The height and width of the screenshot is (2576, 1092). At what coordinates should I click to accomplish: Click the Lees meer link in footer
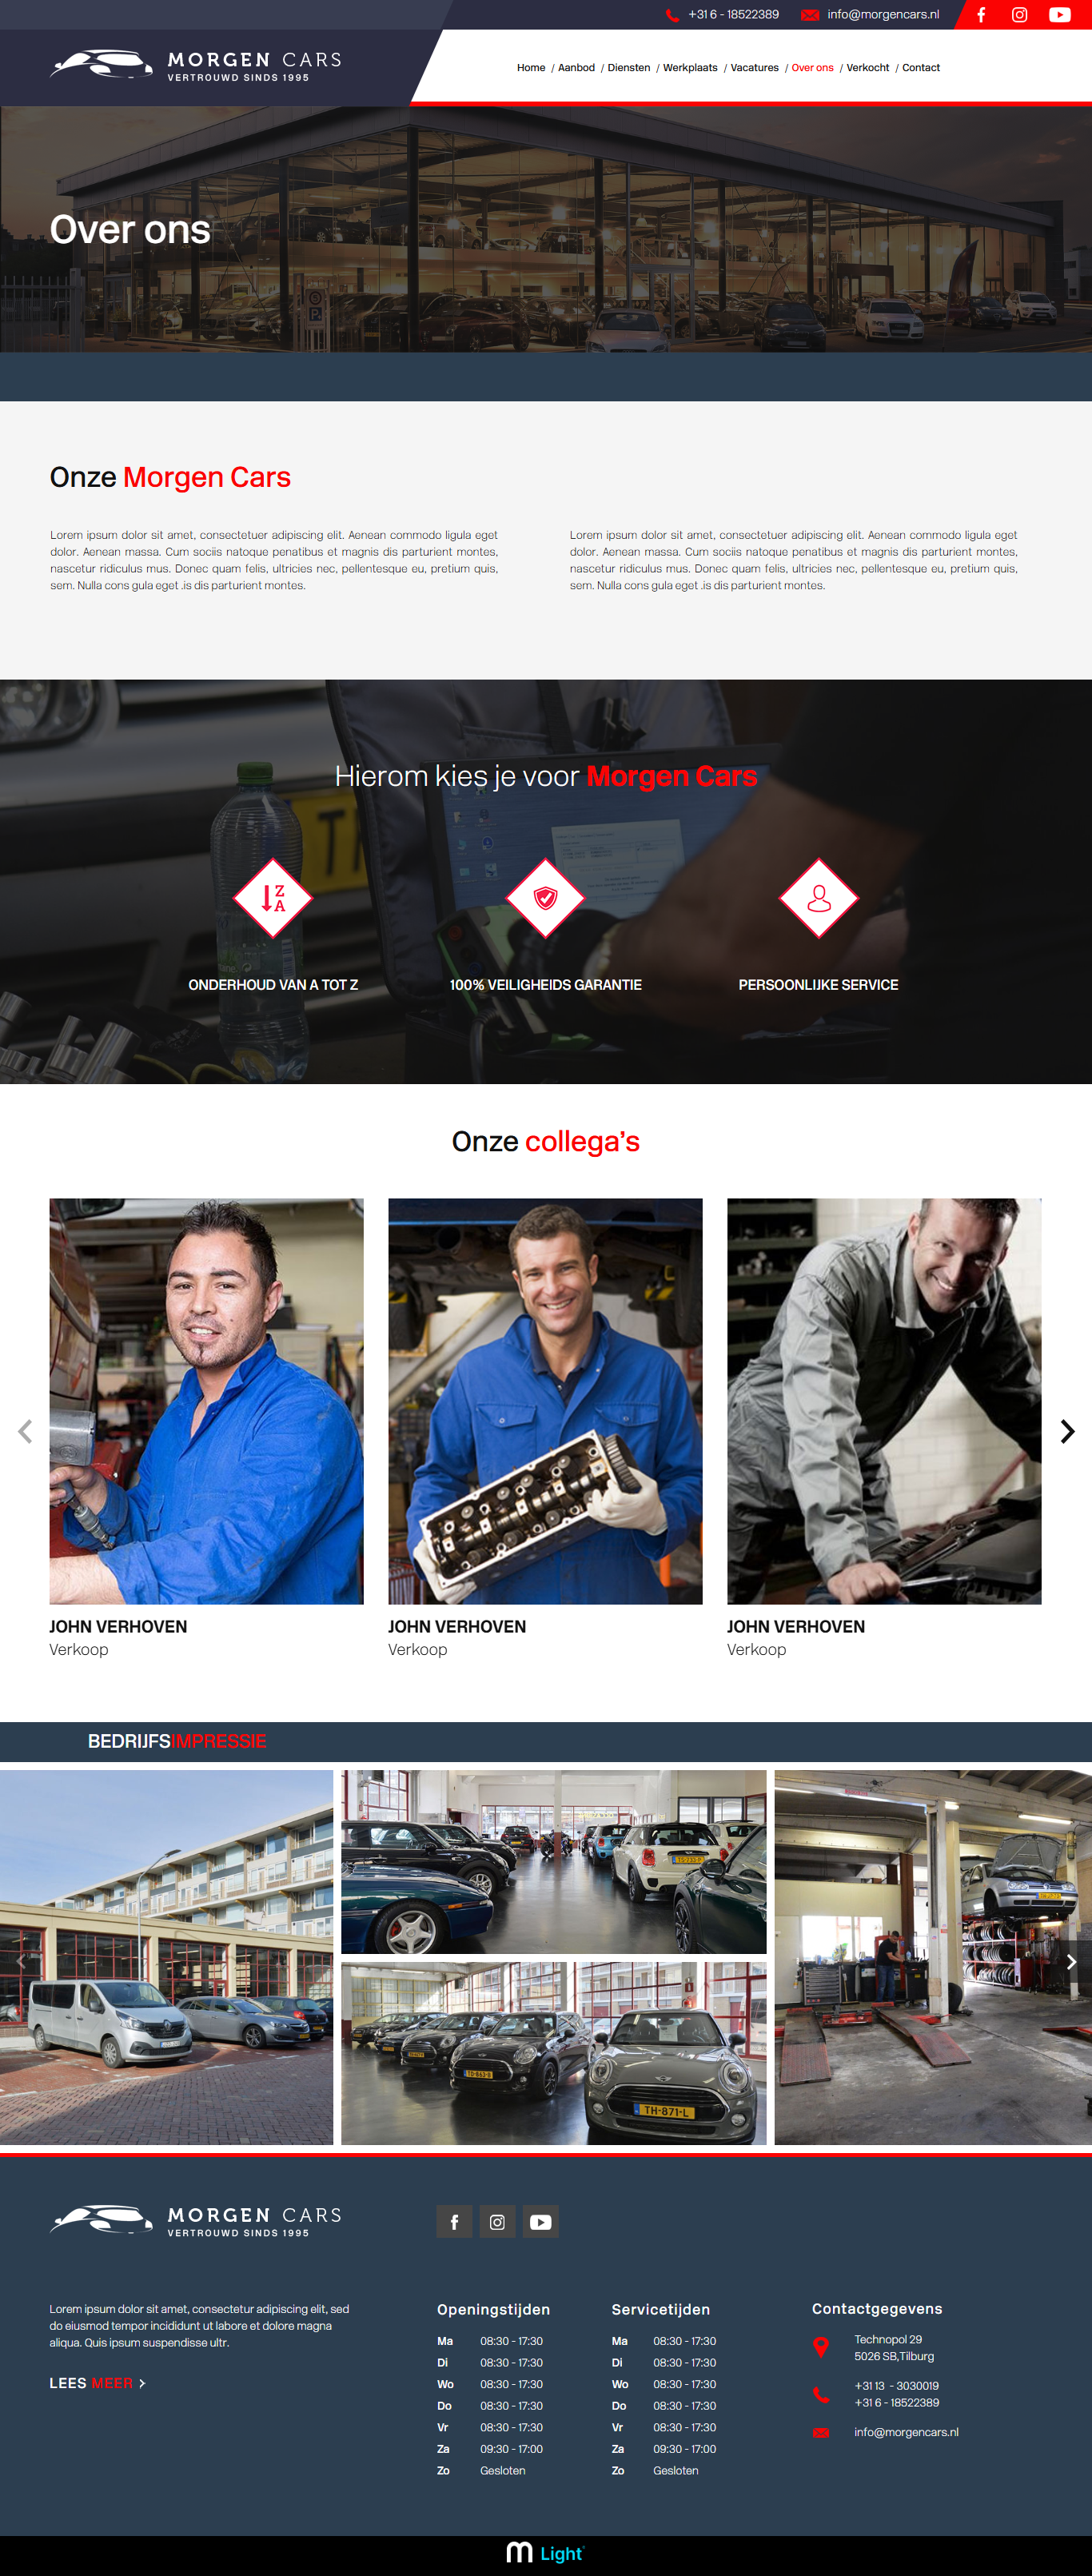point(97,2383)
